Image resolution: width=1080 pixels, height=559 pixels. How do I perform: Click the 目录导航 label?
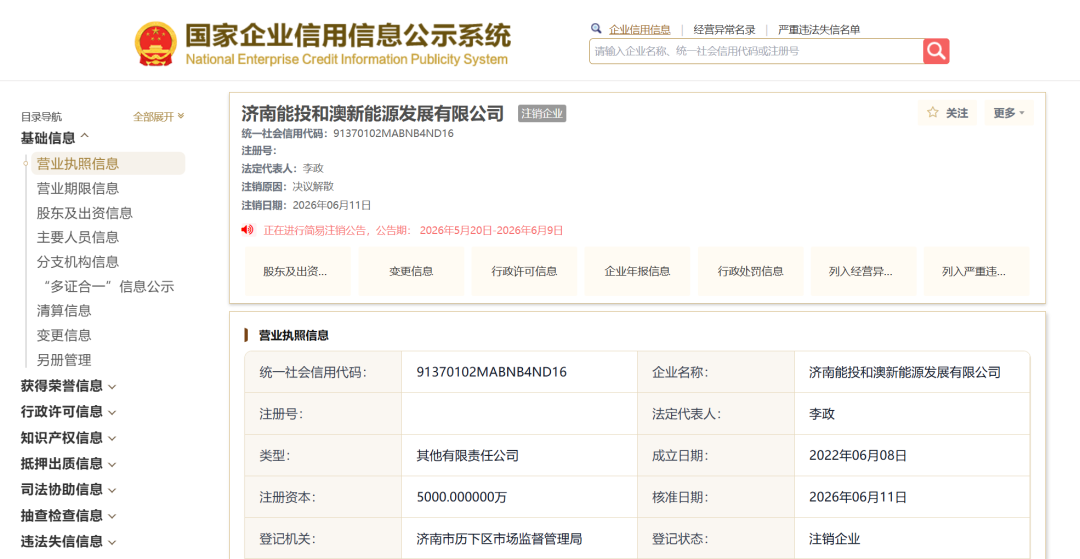click(x=41, y=116)
